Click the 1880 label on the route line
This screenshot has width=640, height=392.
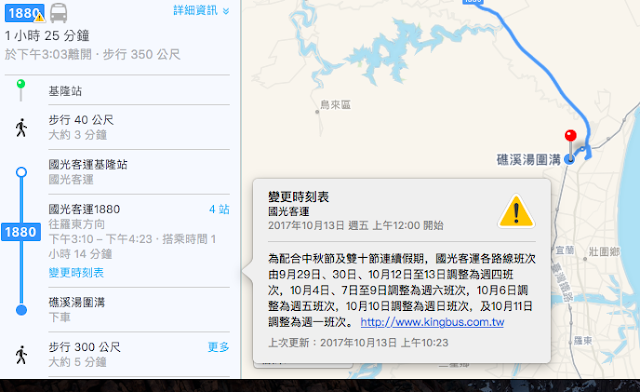tap(21, 232)
